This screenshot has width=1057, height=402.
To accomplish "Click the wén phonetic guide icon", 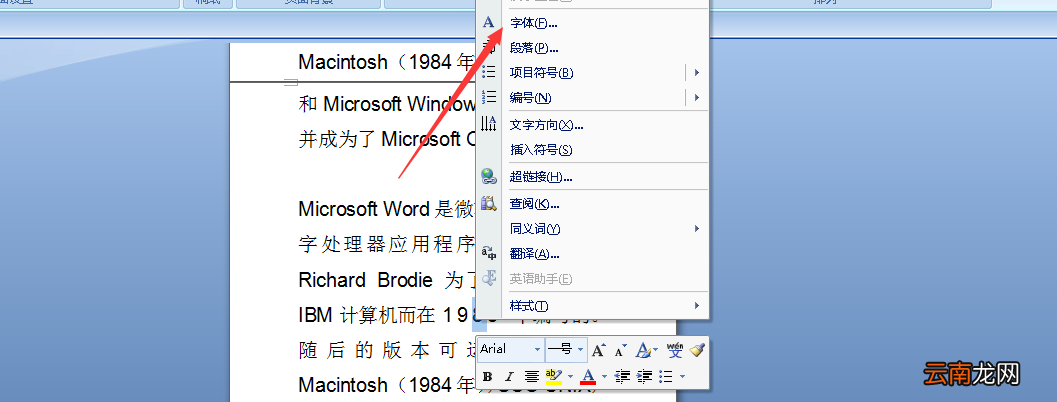I will click(675, 349).
